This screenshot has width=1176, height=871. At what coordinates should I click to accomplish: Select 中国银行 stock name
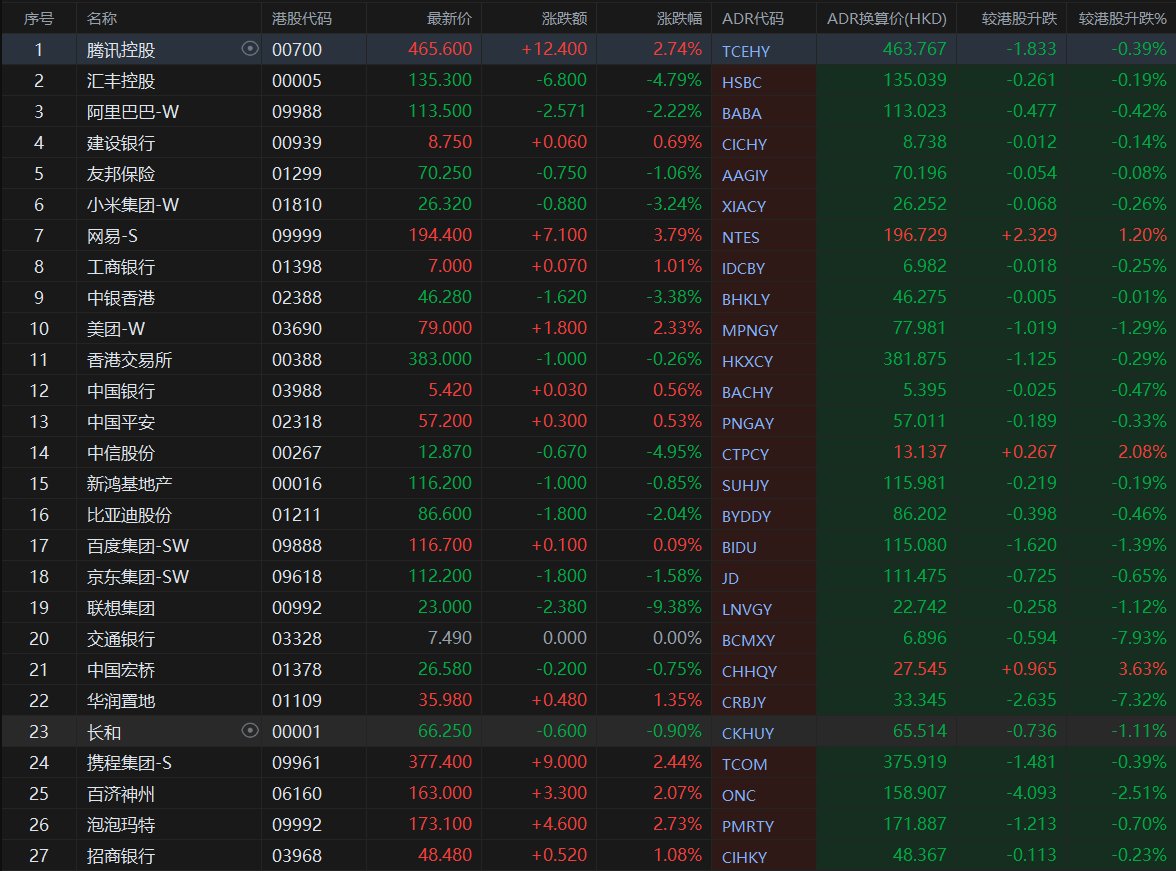click(121, 391)
